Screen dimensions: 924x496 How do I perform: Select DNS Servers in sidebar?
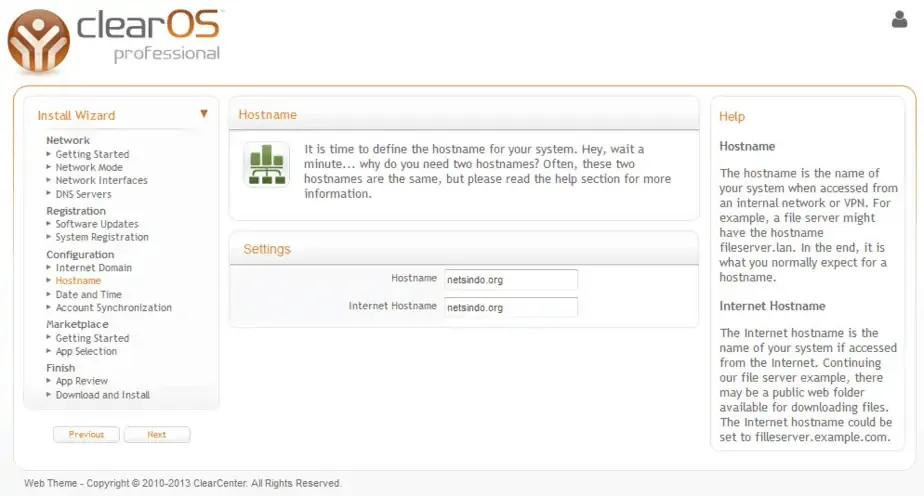(x=83, y=194)
